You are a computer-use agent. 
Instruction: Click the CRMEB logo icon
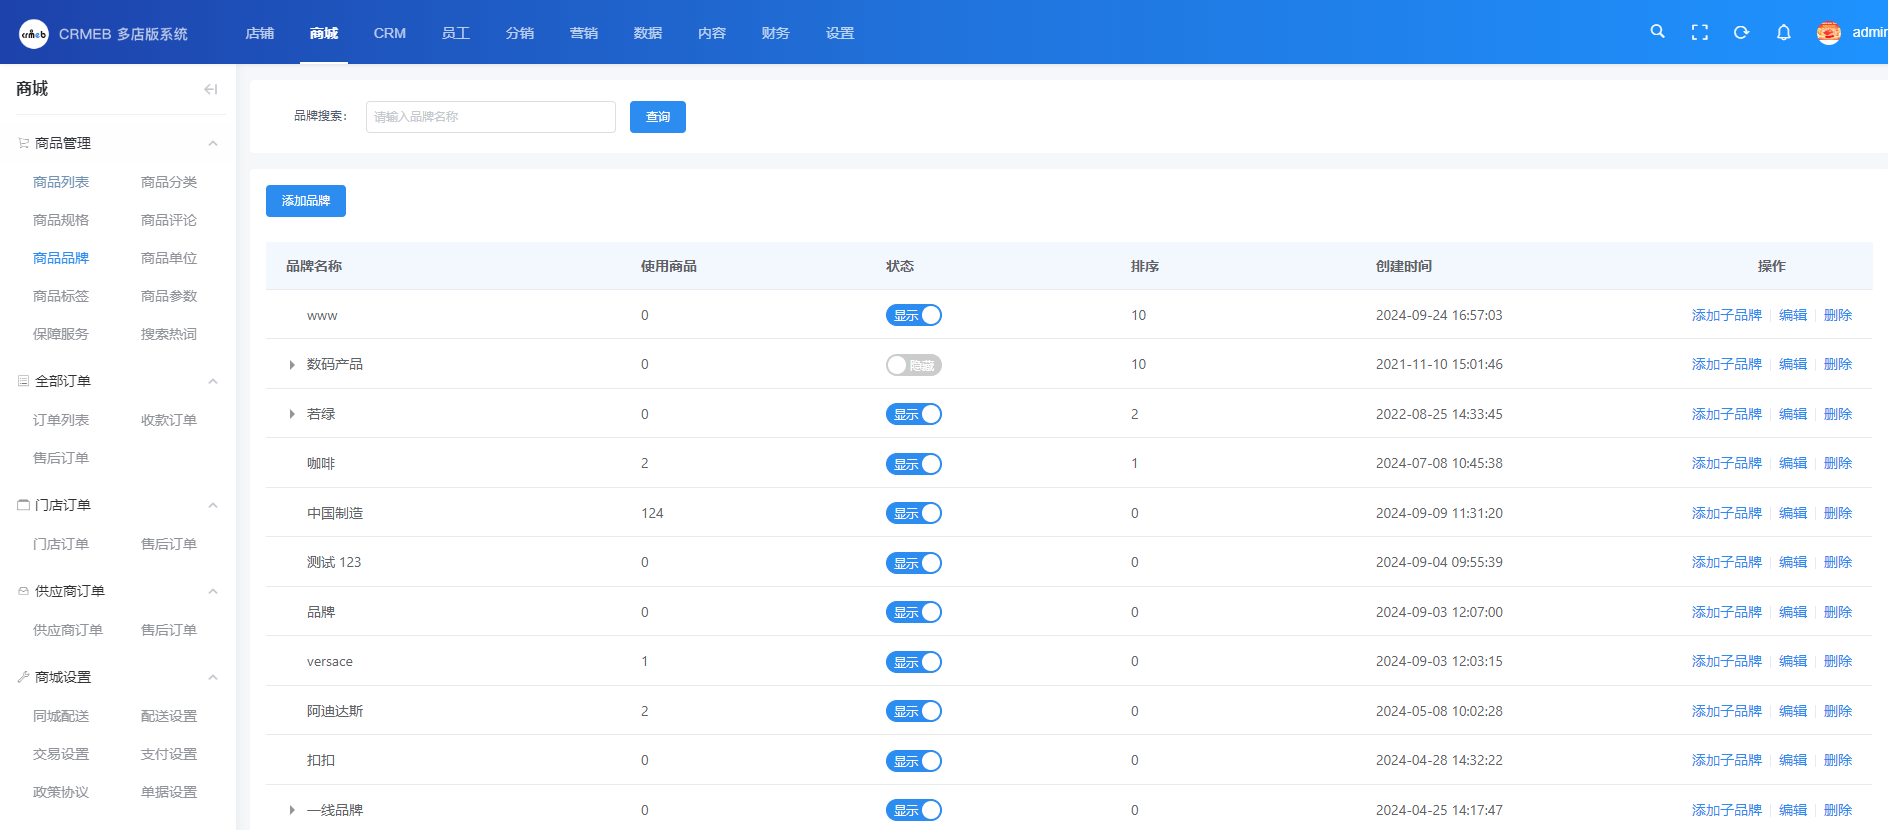[33, 33]
